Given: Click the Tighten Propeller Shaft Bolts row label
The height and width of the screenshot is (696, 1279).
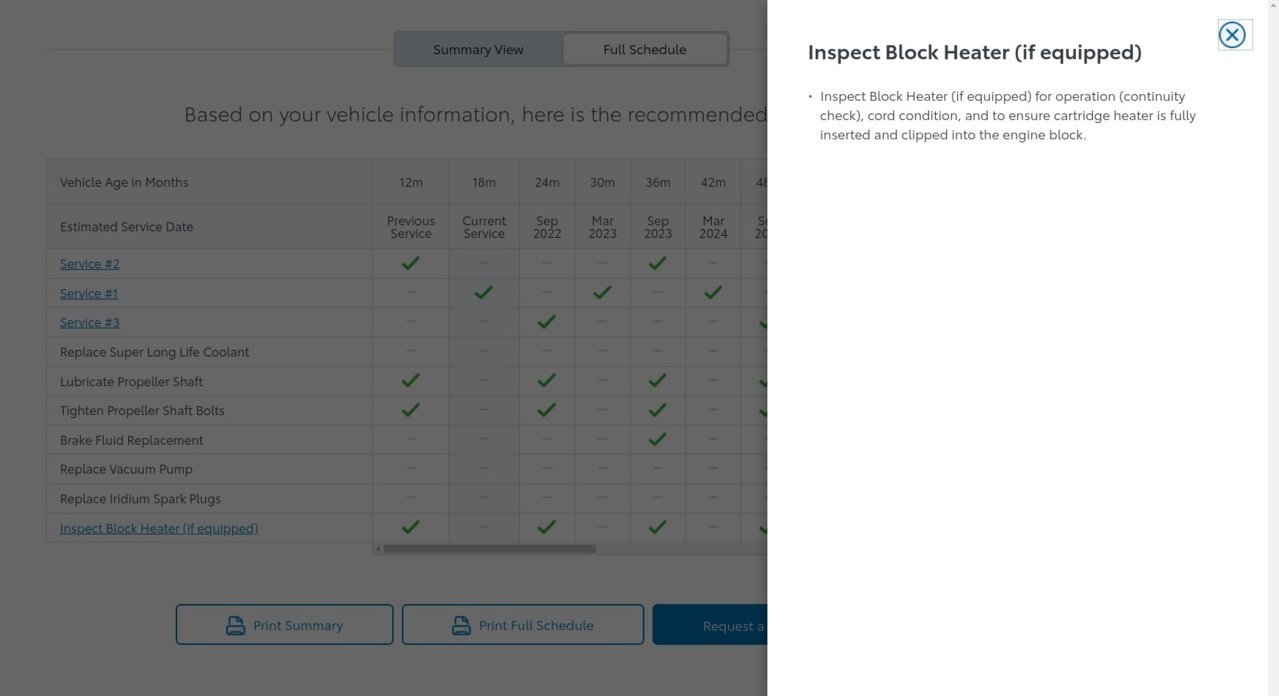Looking at the screenshot, I should (142, 410).
